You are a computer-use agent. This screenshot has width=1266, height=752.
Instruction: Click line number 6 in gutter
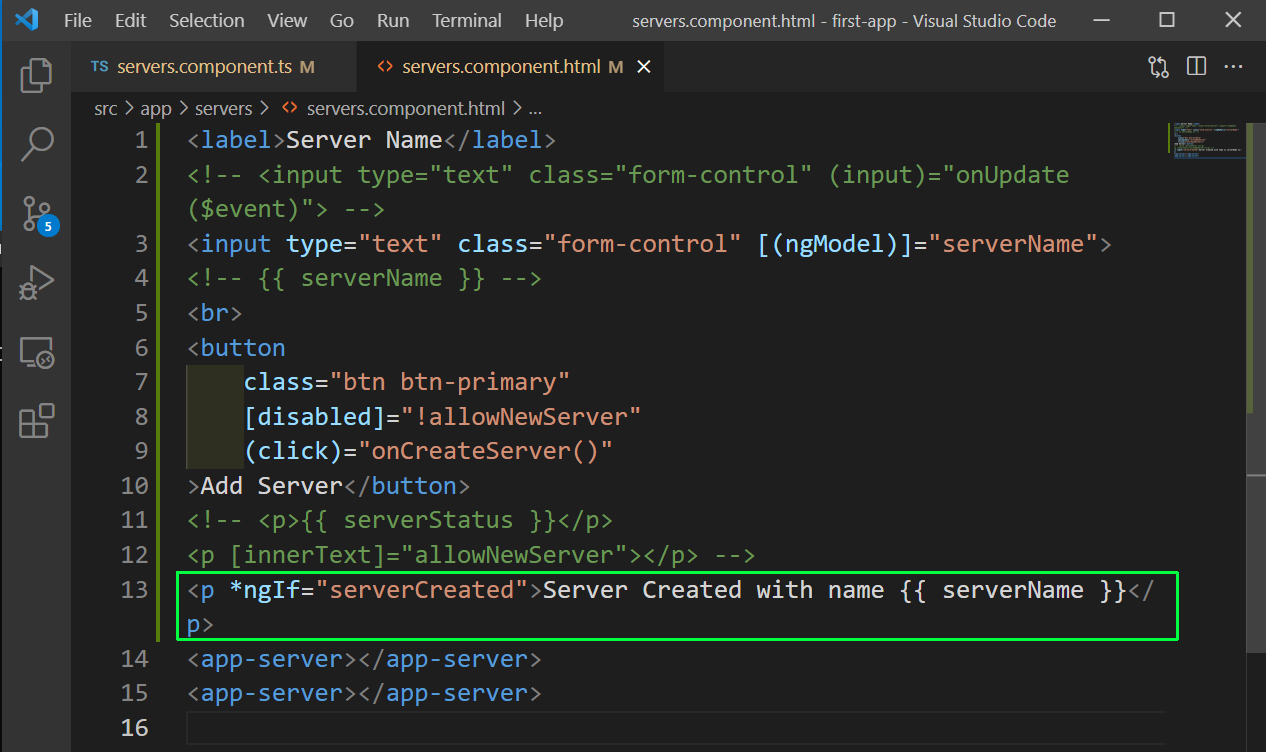coord(140,347)
